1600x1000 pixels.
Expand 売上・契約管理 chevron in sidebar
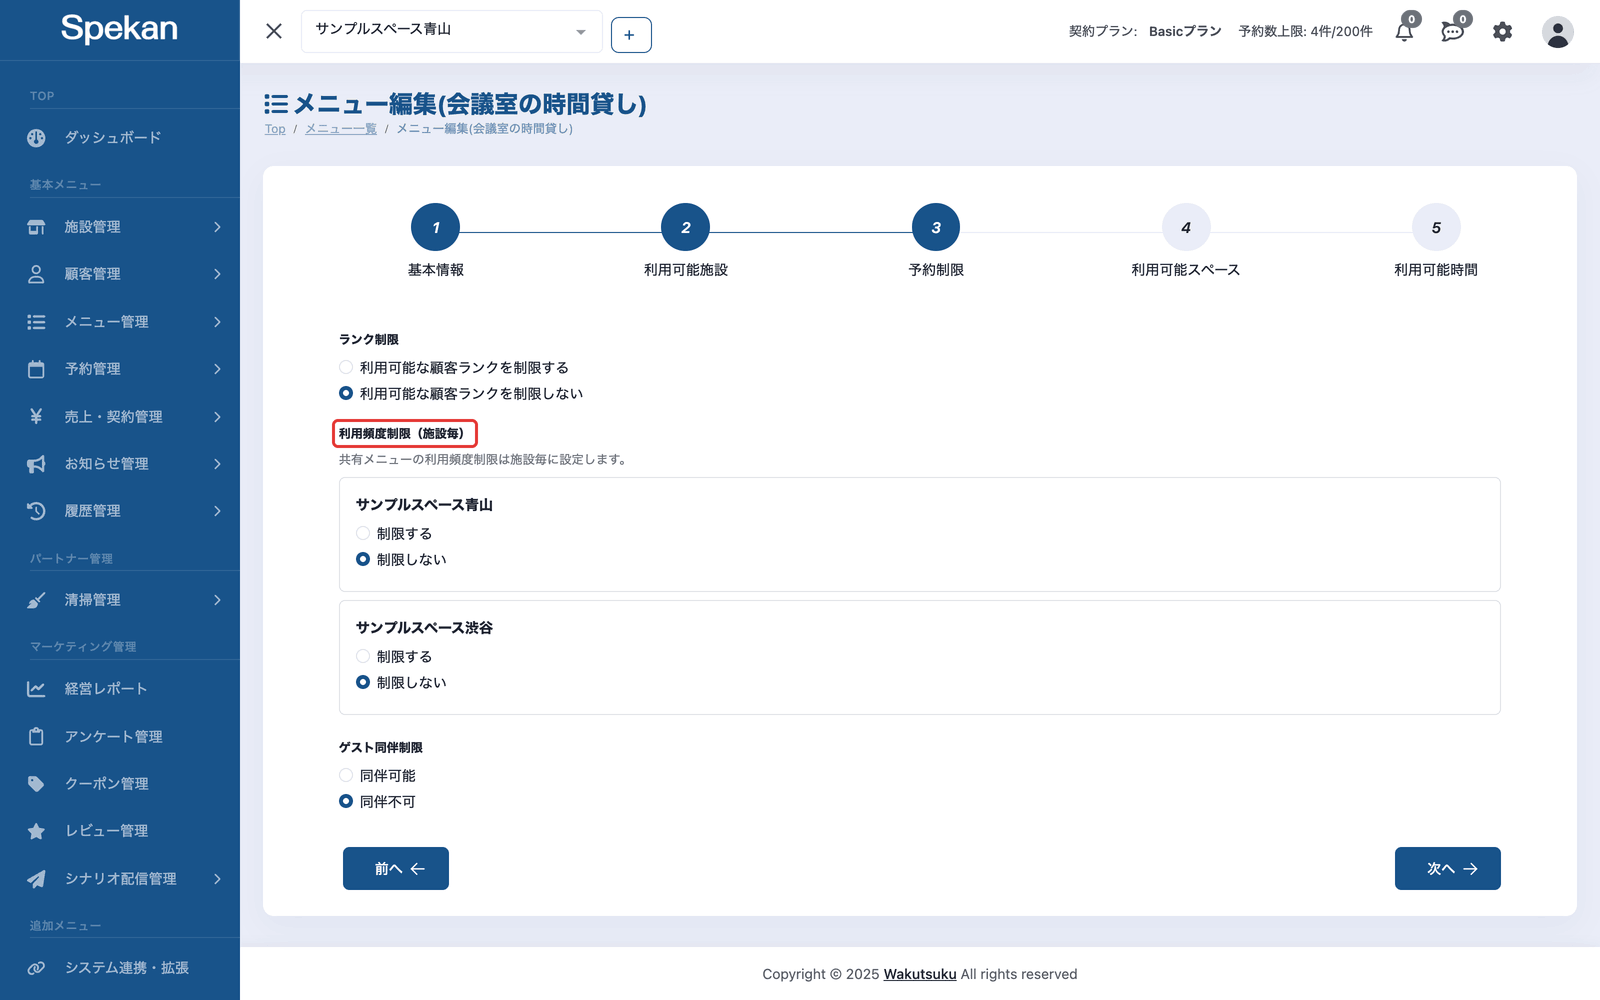pyautogui.click(x=217, y=416)
